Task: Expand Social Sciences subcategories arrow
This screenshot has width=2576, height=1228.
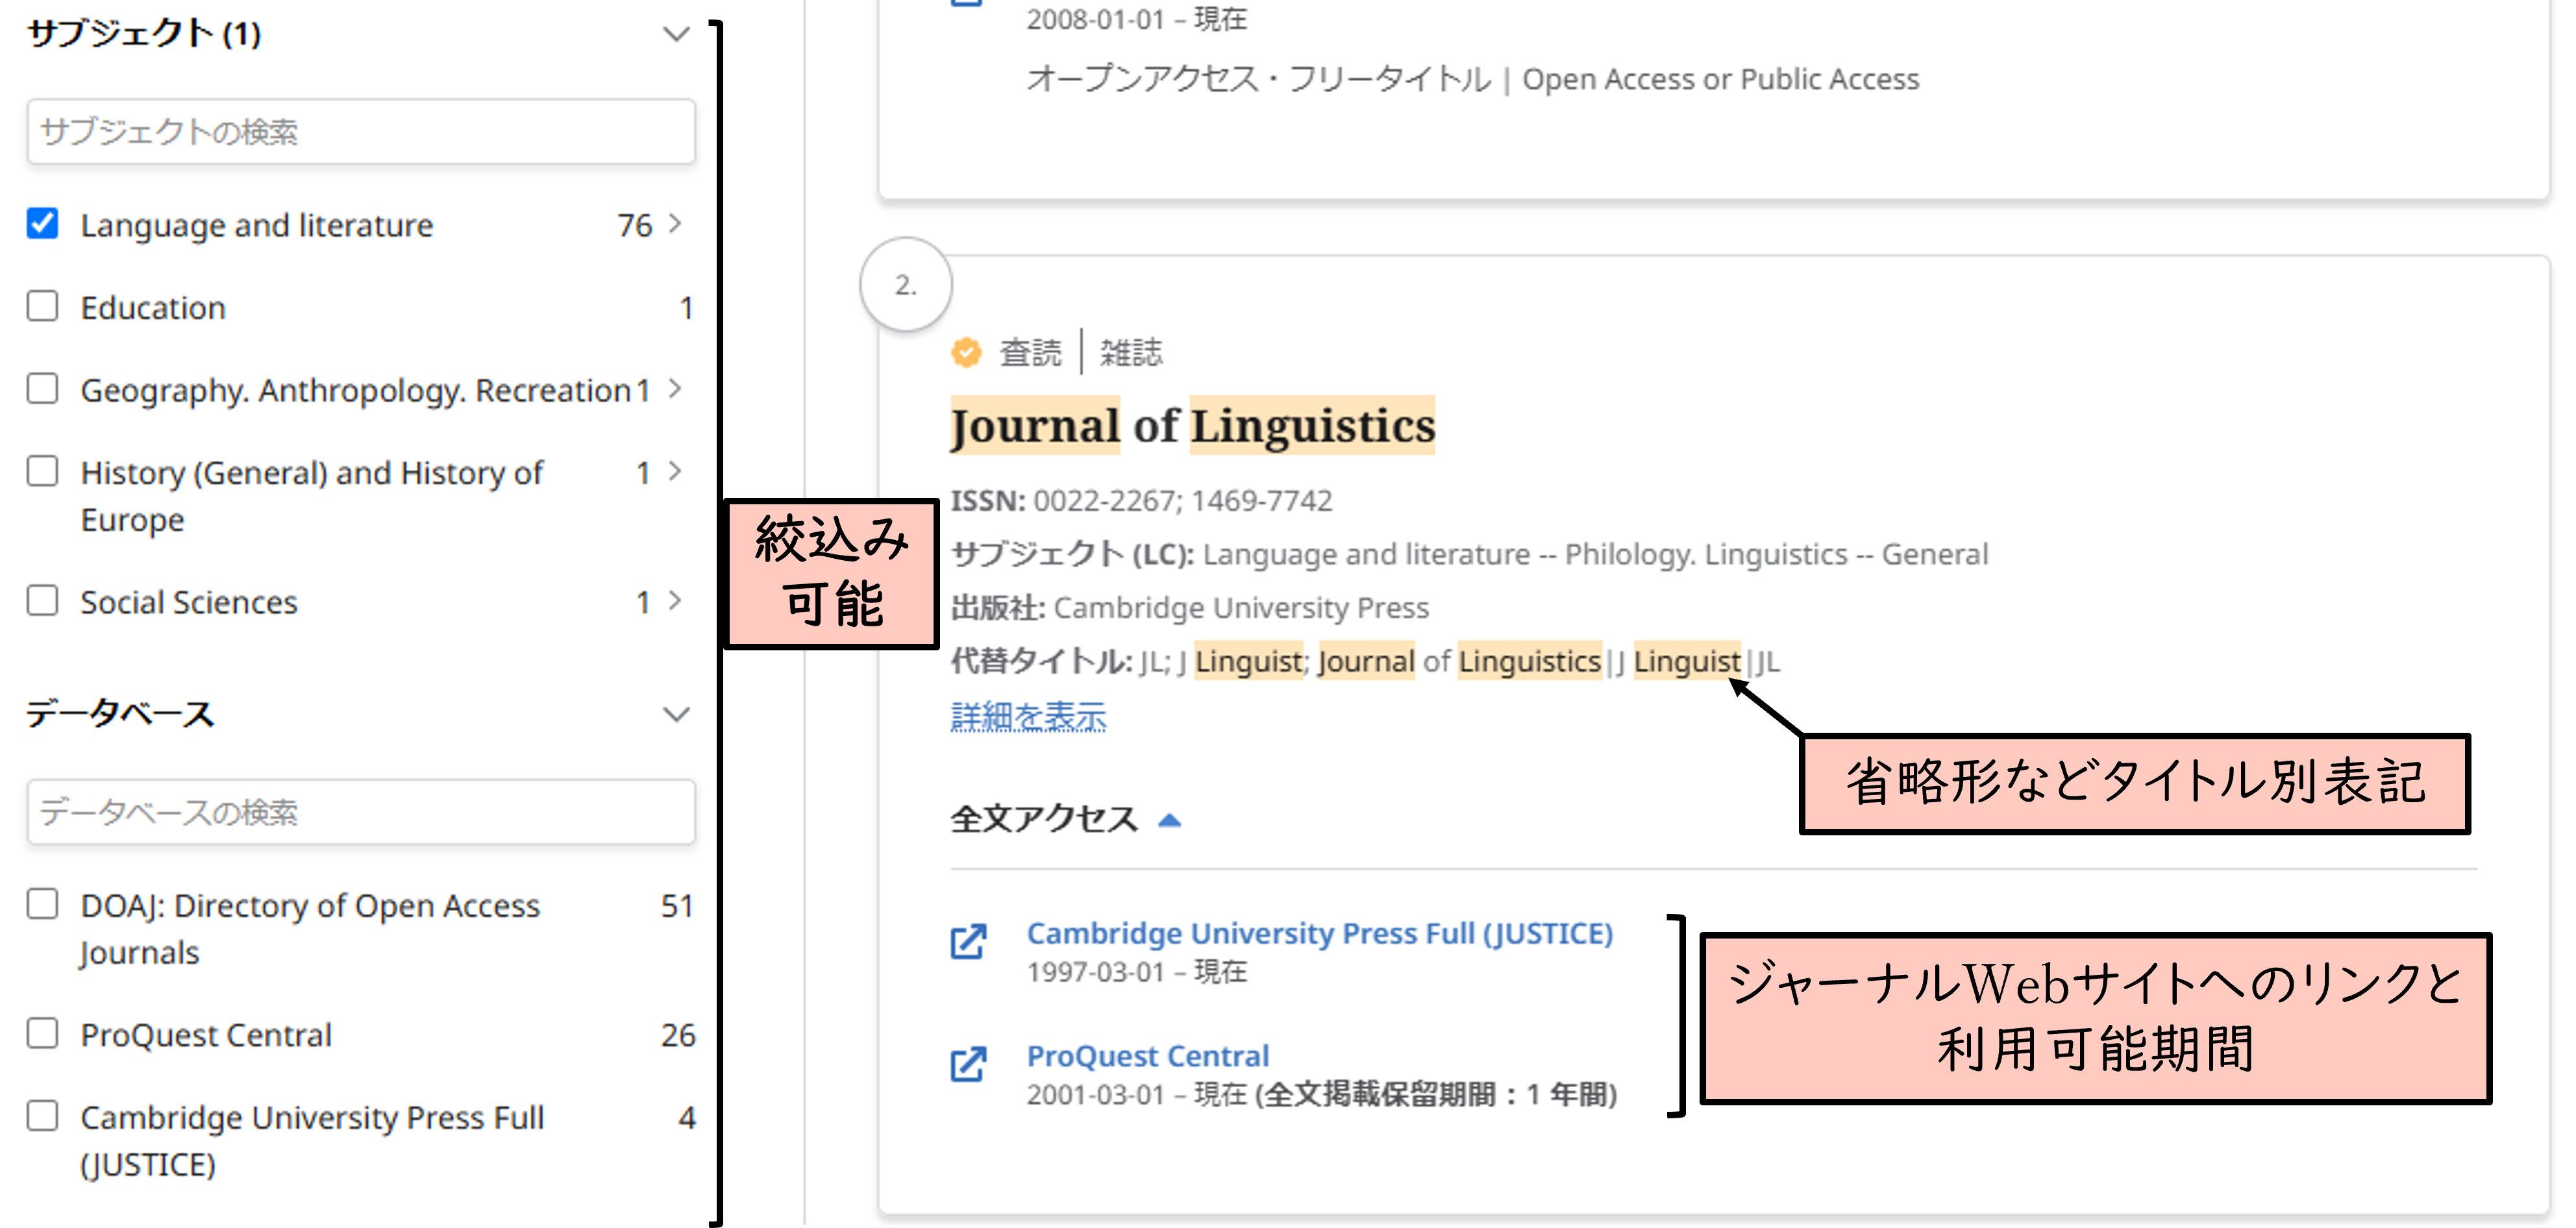Action: (676, 601)
